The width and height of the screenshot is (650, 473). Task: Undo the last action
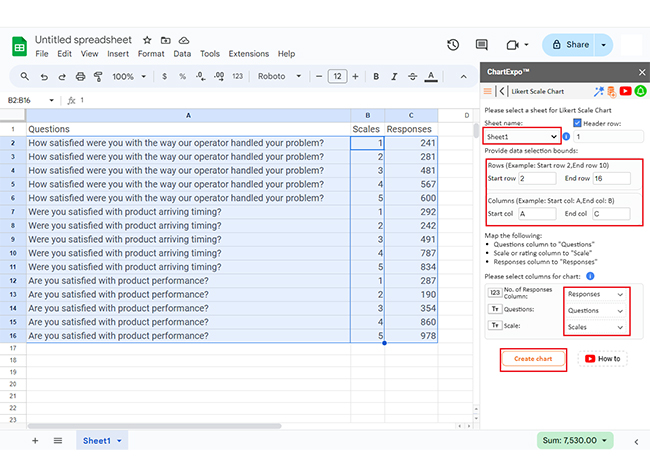tap(44, 77)
